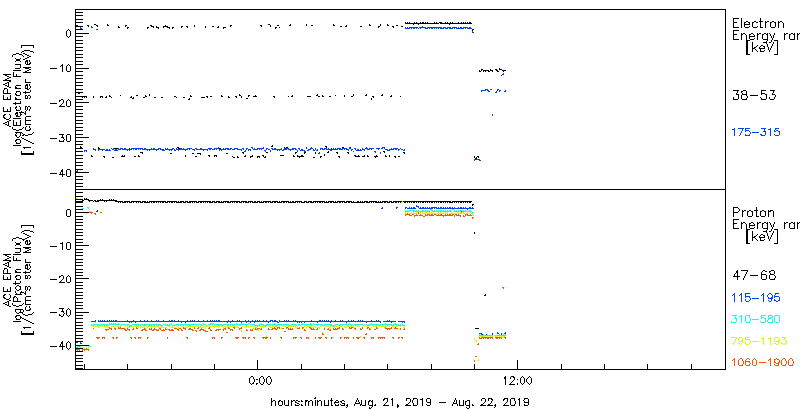Select the orange 1060-1900 proton legend label
Image resolution: width=800 pixels, height=410 pixels.
click(762, 363)
